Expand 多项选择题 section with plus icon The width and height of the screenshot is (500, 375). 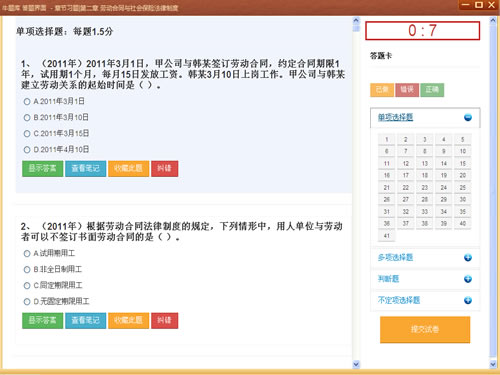coord(468,258)
